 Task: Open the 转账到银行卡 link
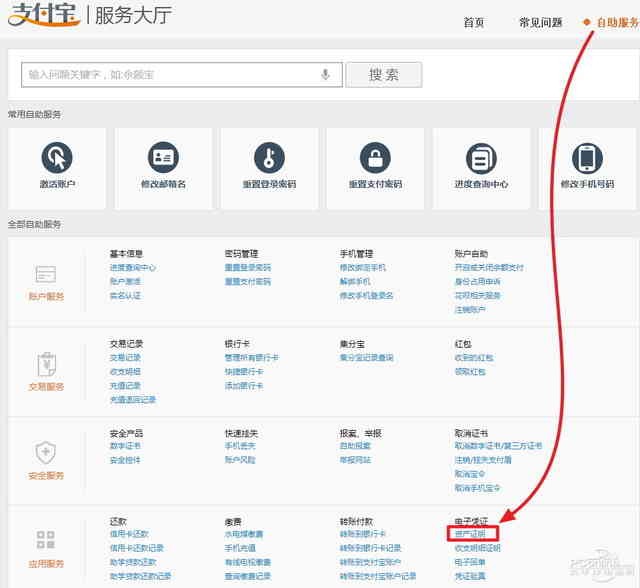[363, 534]
